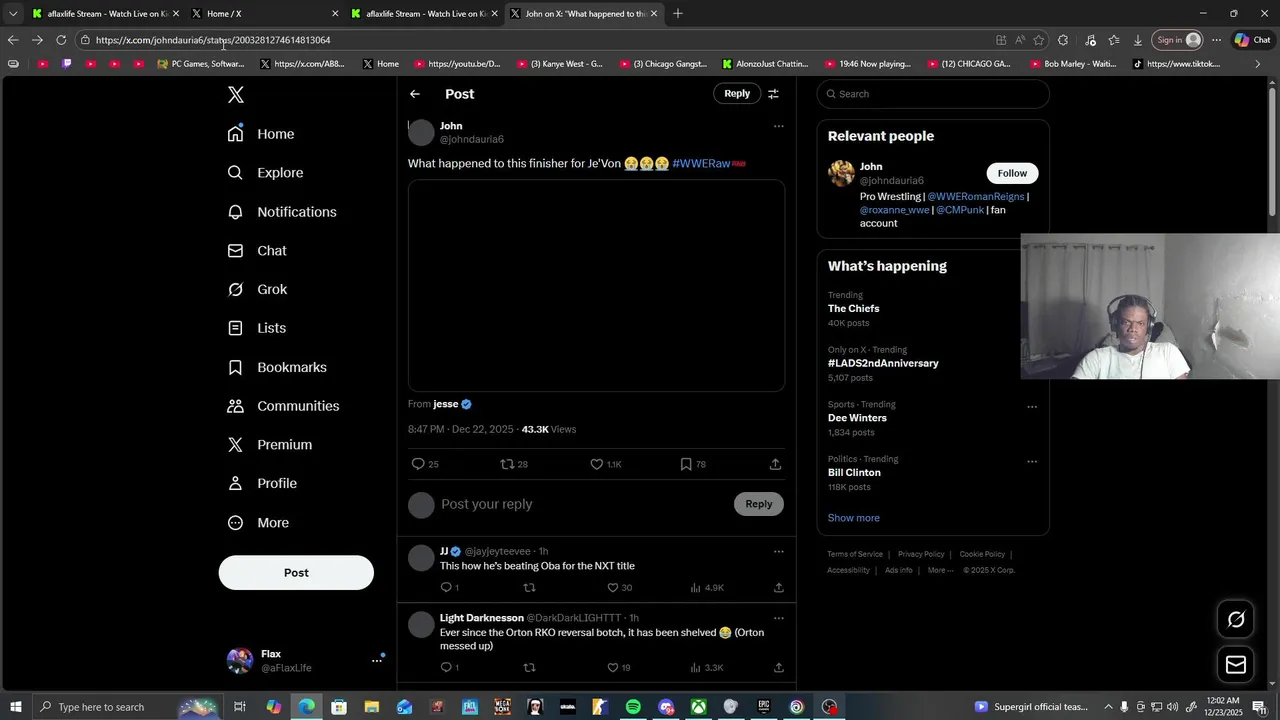Open Notifications in X sidebar
The width and height of the screenshot is (1280, 720).
click(x=282, y=212)
